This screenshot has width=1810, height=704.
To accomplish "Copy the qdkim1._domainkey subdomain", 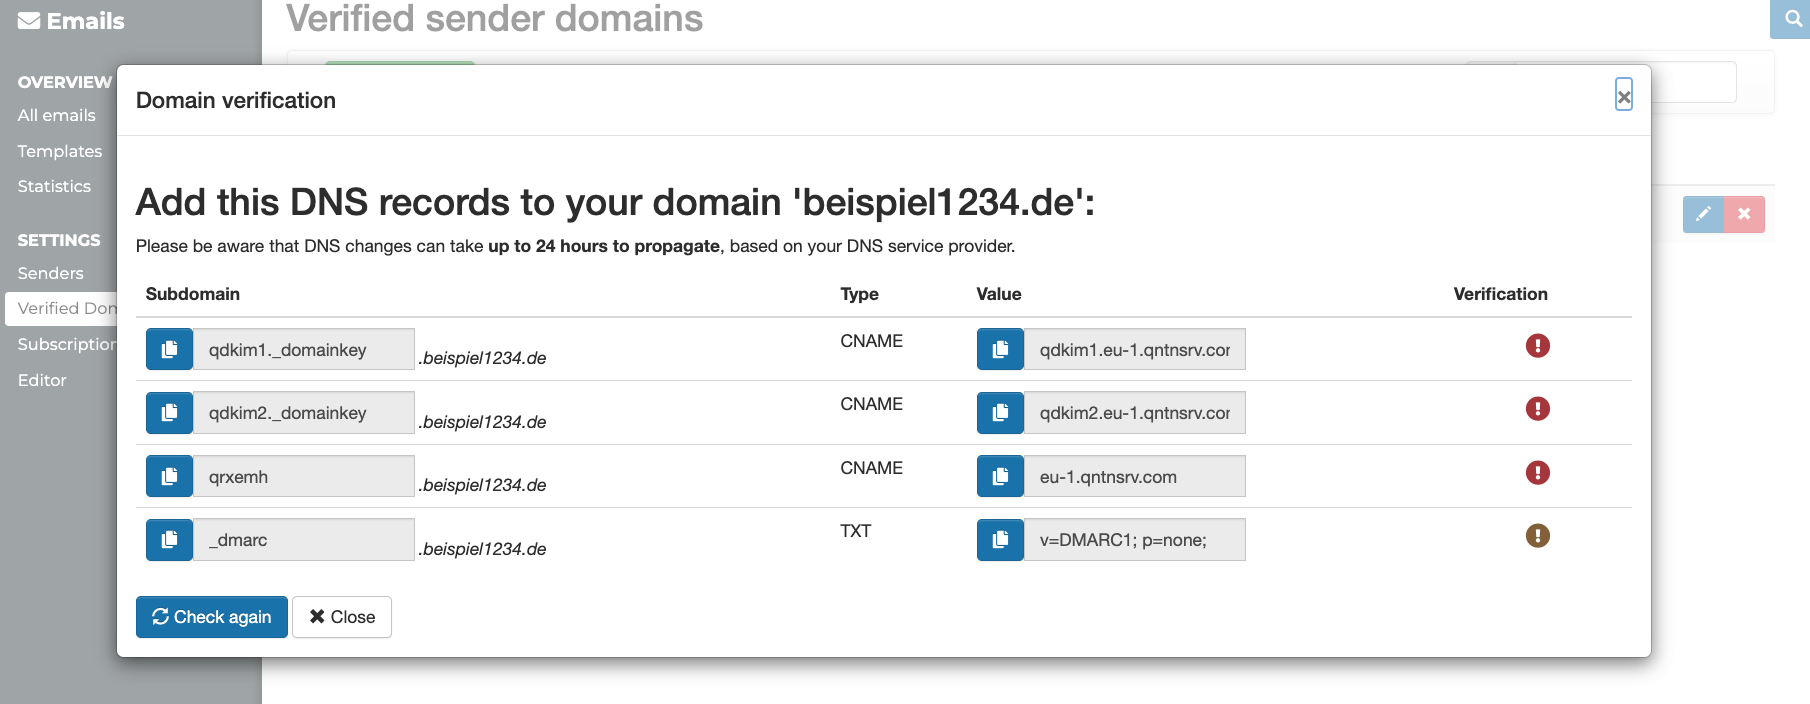I will (x=169, y=349).
